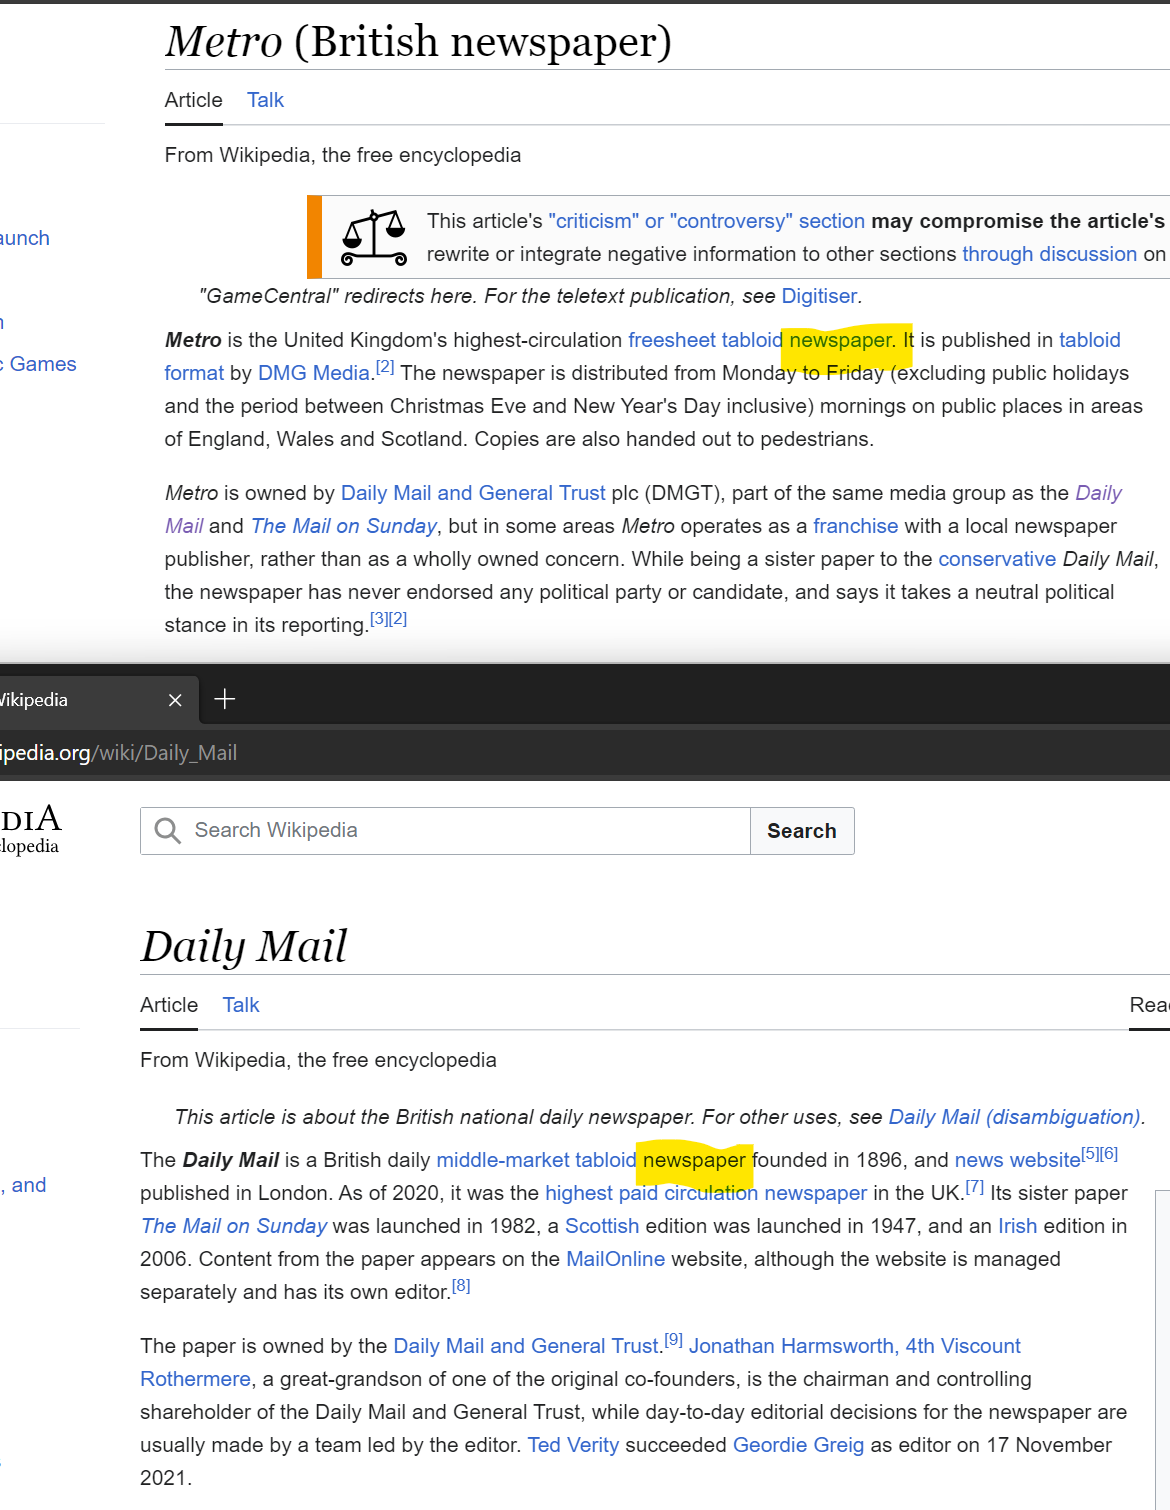Click the Daily Mail page heading

tap(243, 947)
